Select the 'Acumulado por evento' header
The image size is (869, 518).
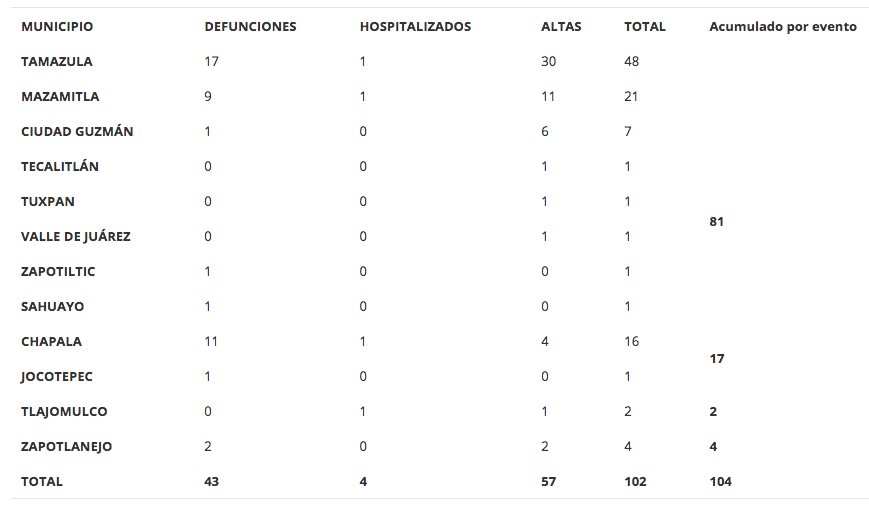coord(782,27)
